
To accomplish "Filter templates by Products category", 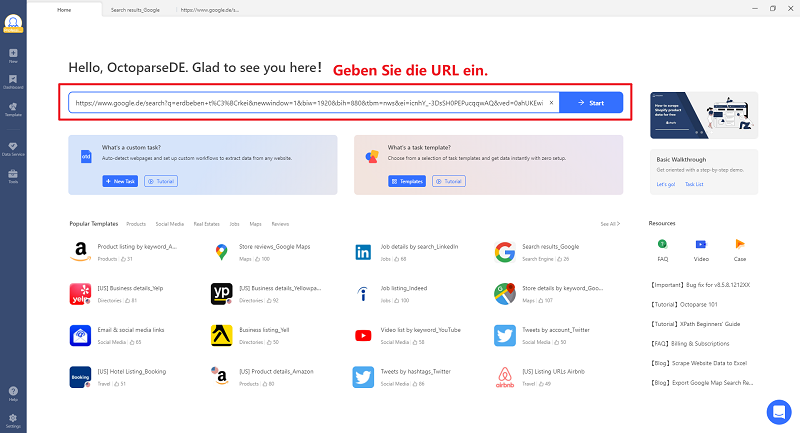I will tap(136, 224).
